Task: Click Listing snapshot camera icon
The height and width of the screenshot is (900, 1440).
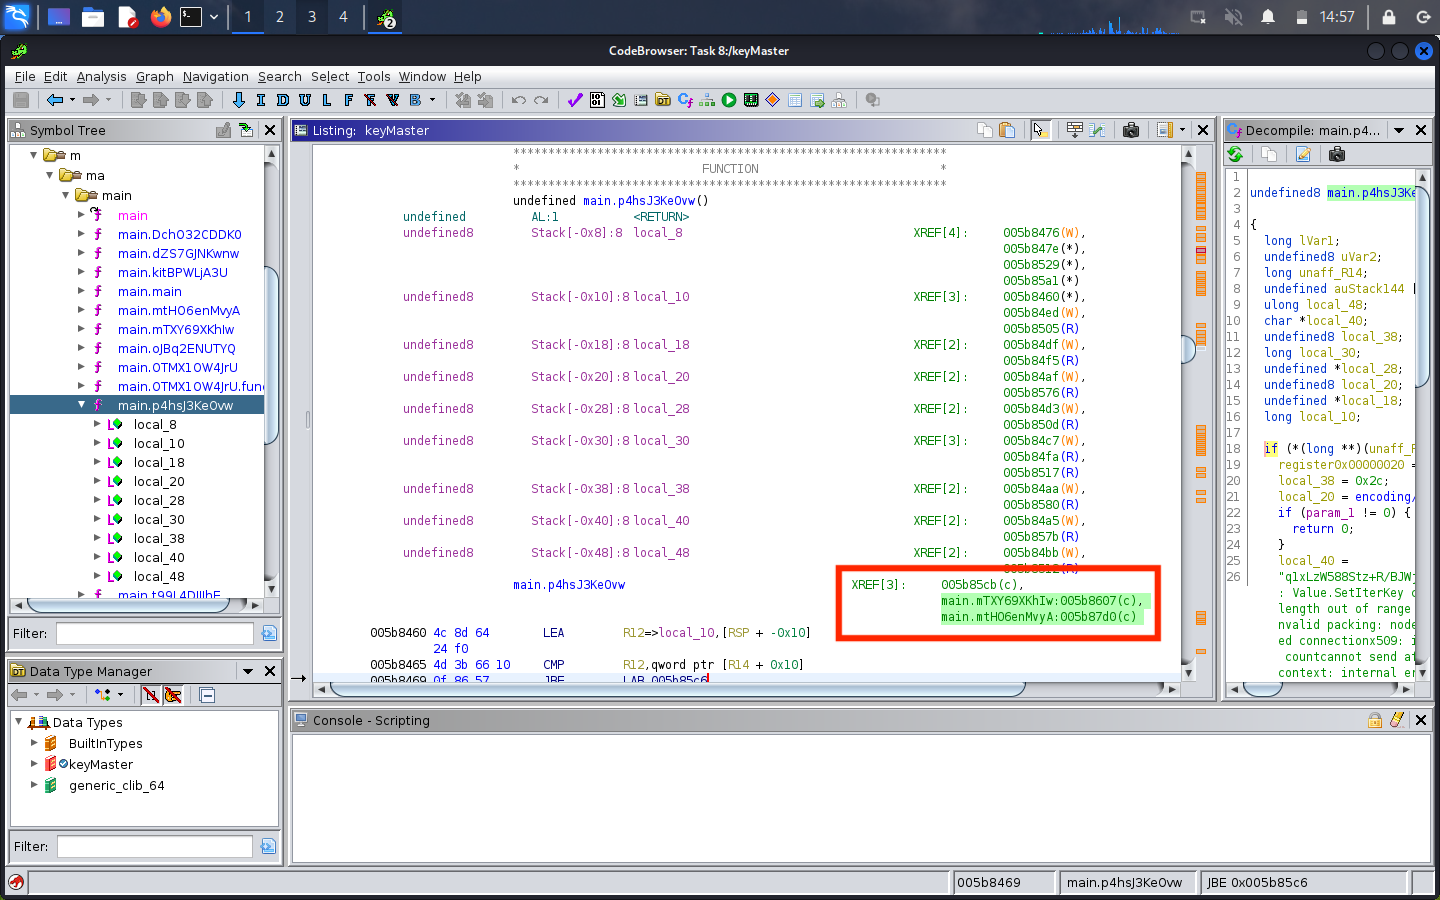Action: pos(1131,130)
